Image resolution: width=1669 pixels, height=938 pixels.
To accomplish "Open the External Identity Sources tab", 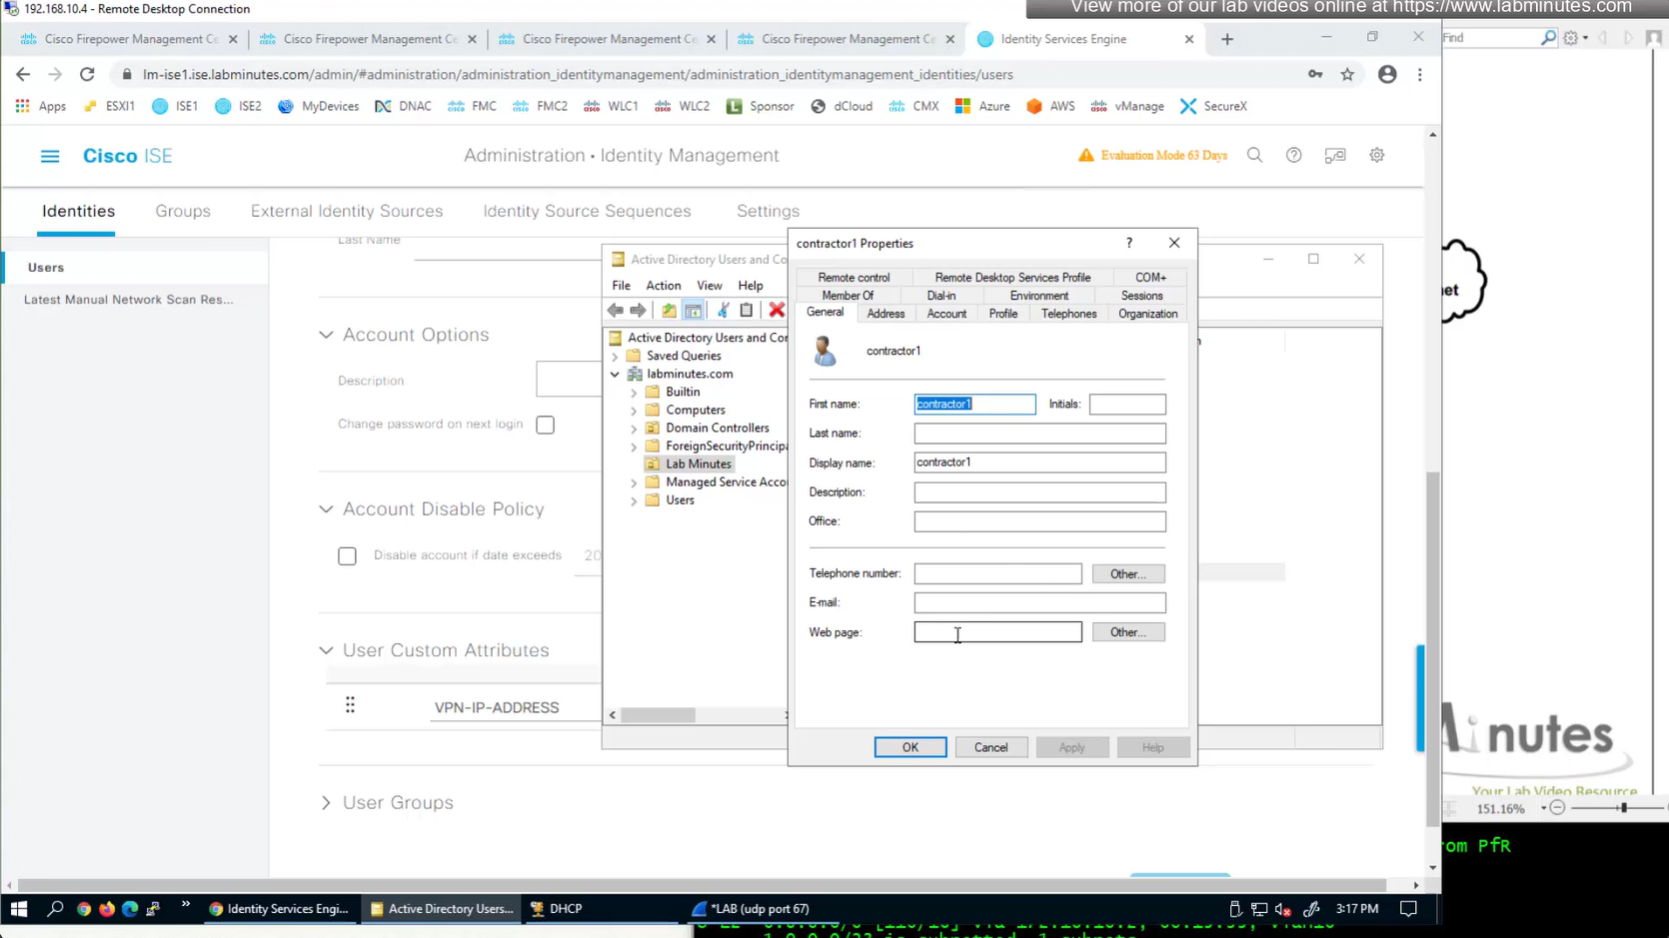I will coord(346,211).
